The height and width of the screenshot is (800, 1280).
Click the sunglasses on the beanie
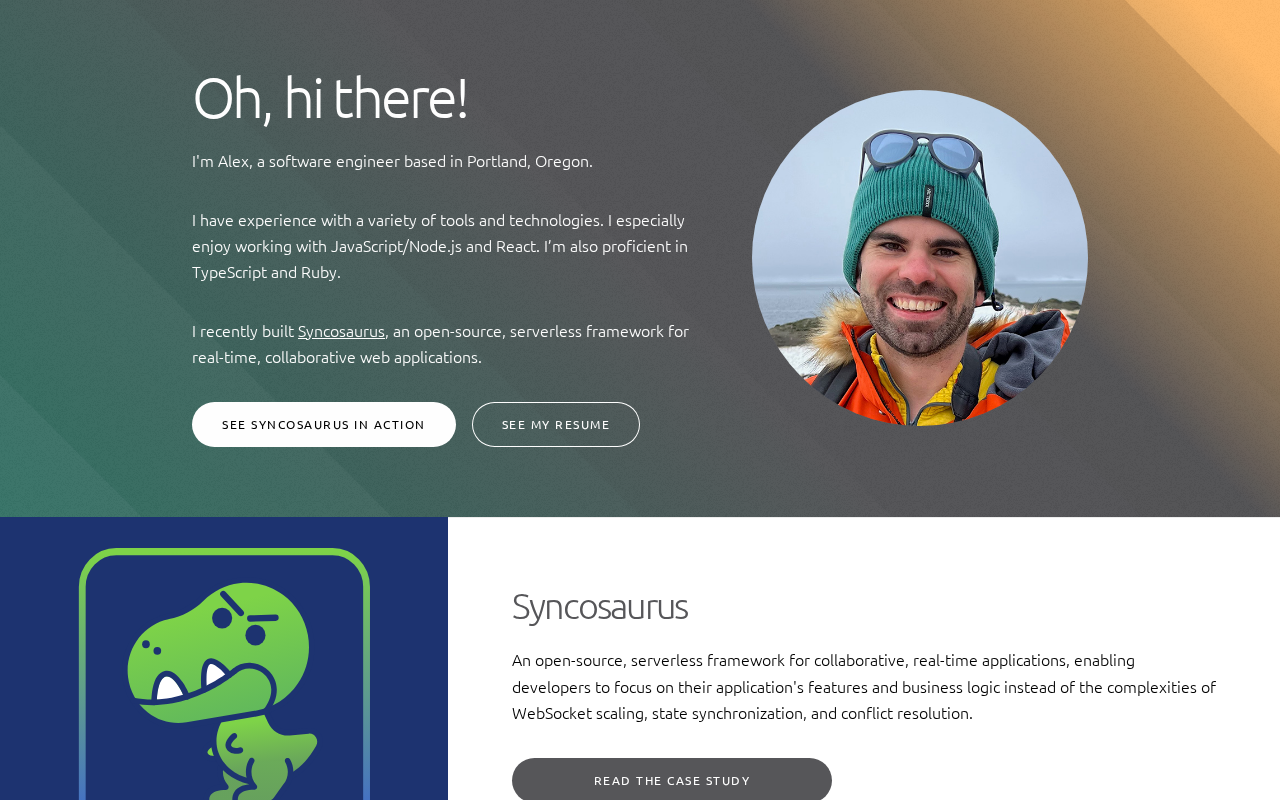pos(922,150)
